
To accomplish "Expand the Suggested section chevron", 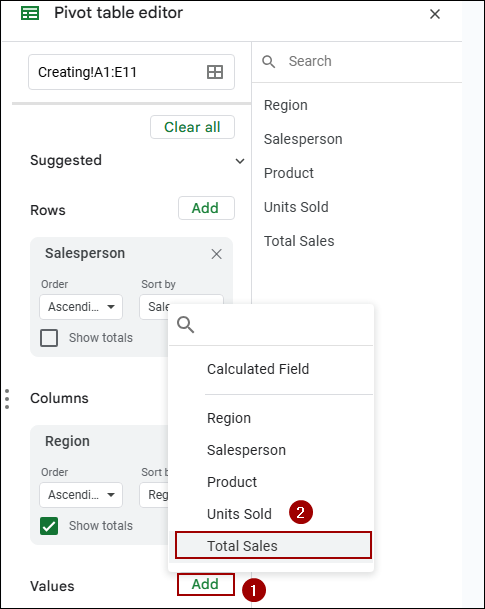I will pyautogui.click(x=240, y=161).
